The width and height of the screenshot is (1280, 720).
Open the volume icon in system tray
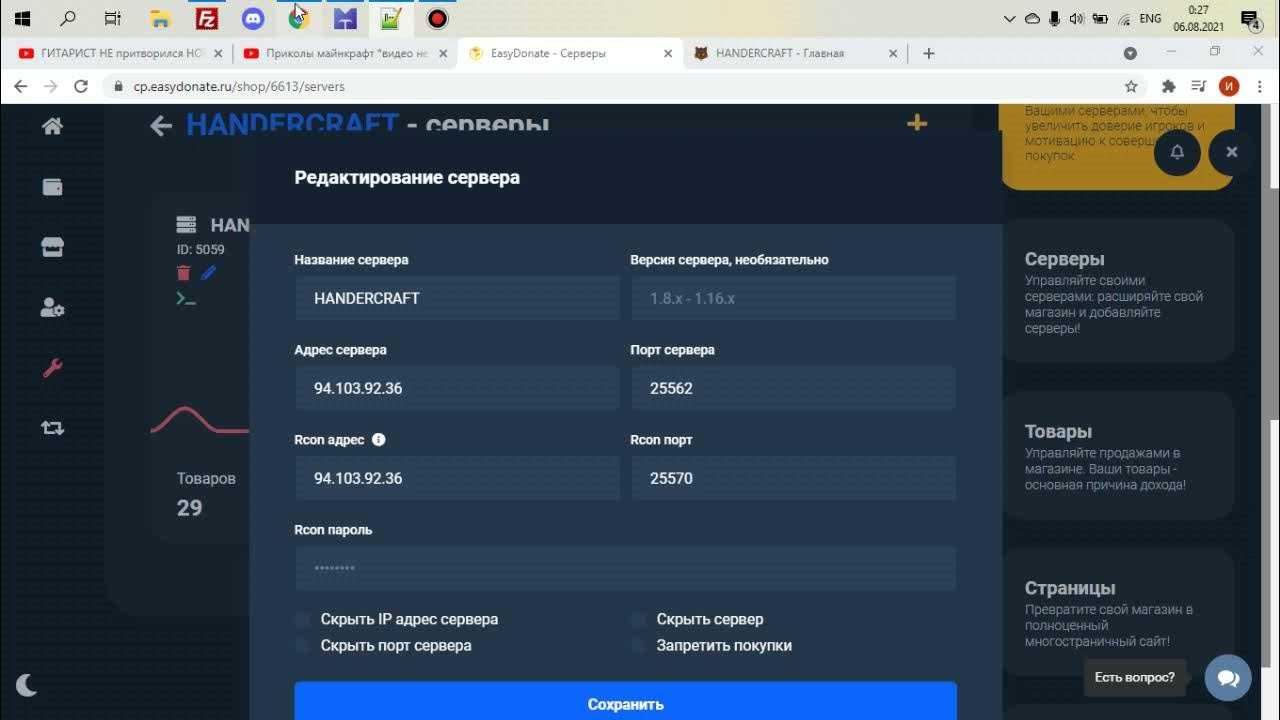pyautogui.click(x=1076, y=18)
